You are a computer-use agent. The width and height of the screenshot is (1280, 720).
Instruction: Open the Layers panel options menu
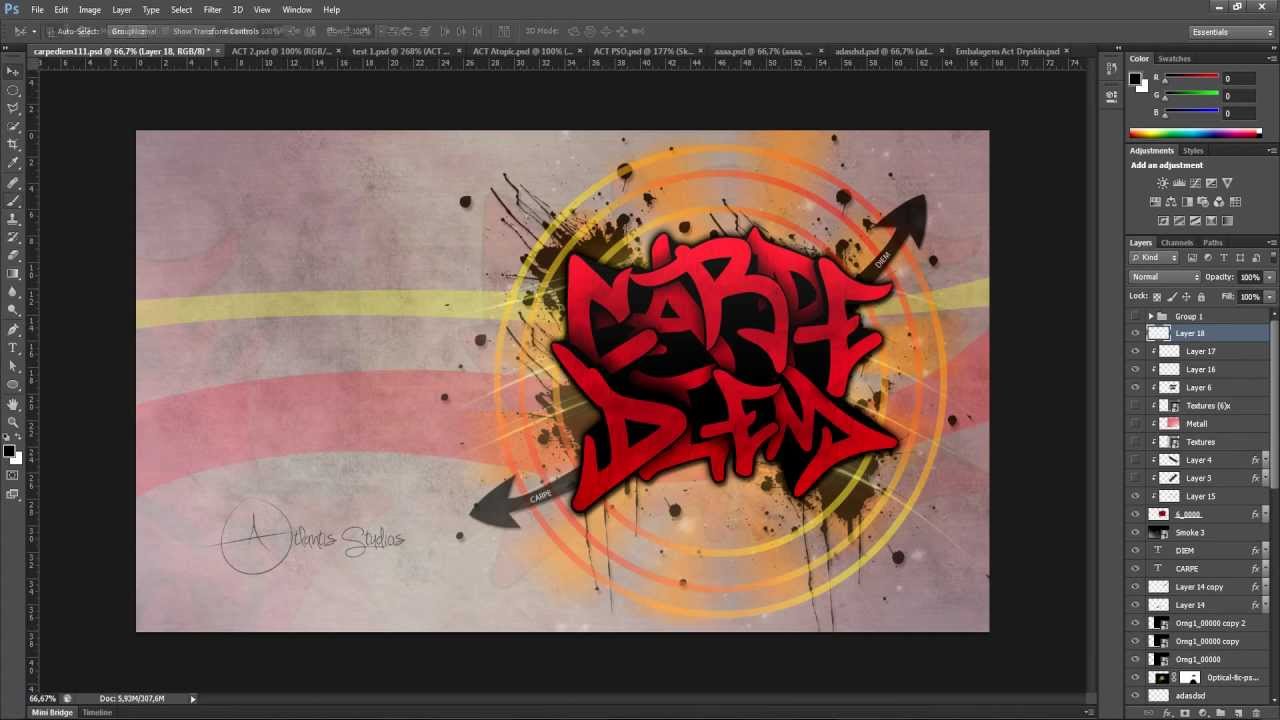pos(1271,242)
